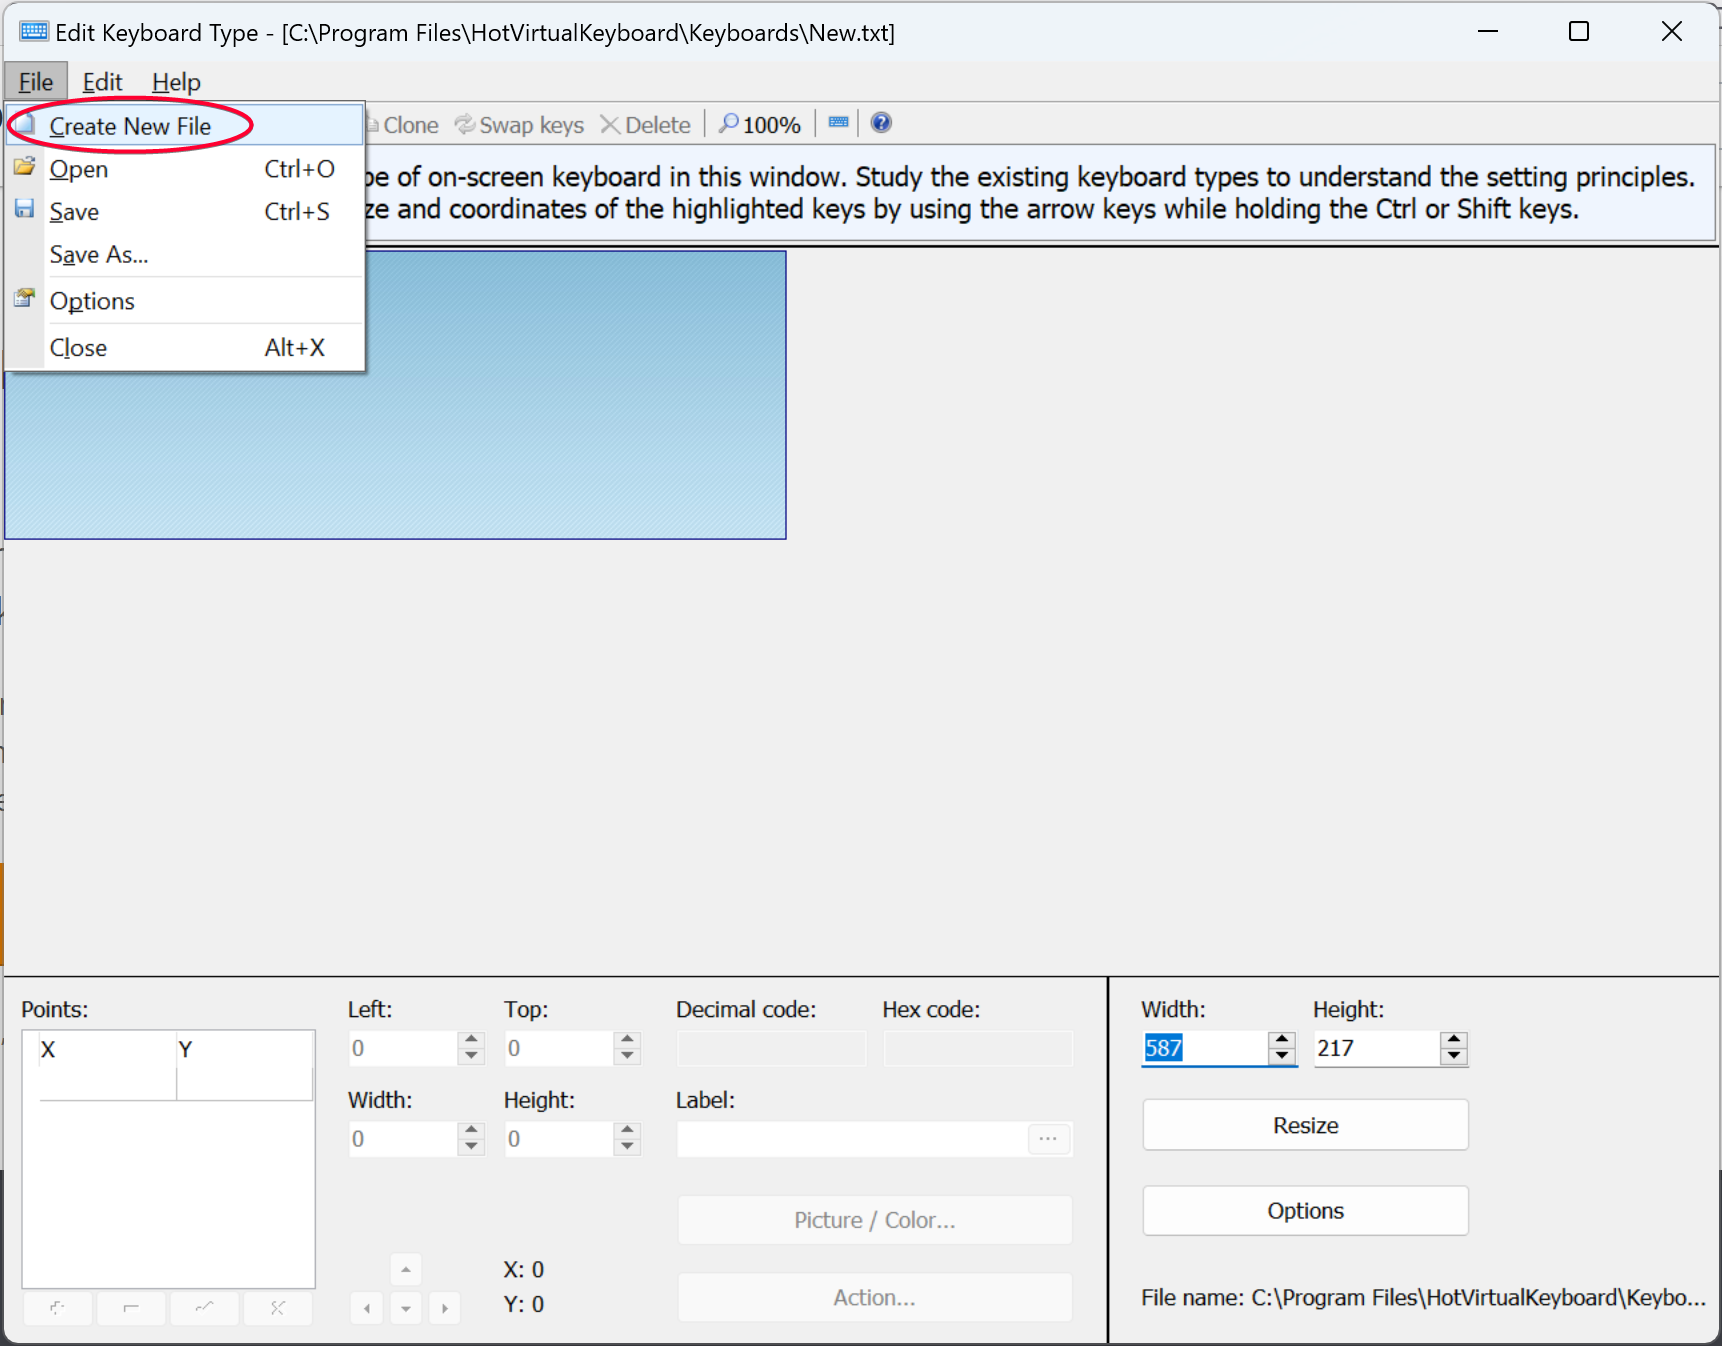Choose Close in the File menu
This screenshot has height=1346, width=1722.
185,348
